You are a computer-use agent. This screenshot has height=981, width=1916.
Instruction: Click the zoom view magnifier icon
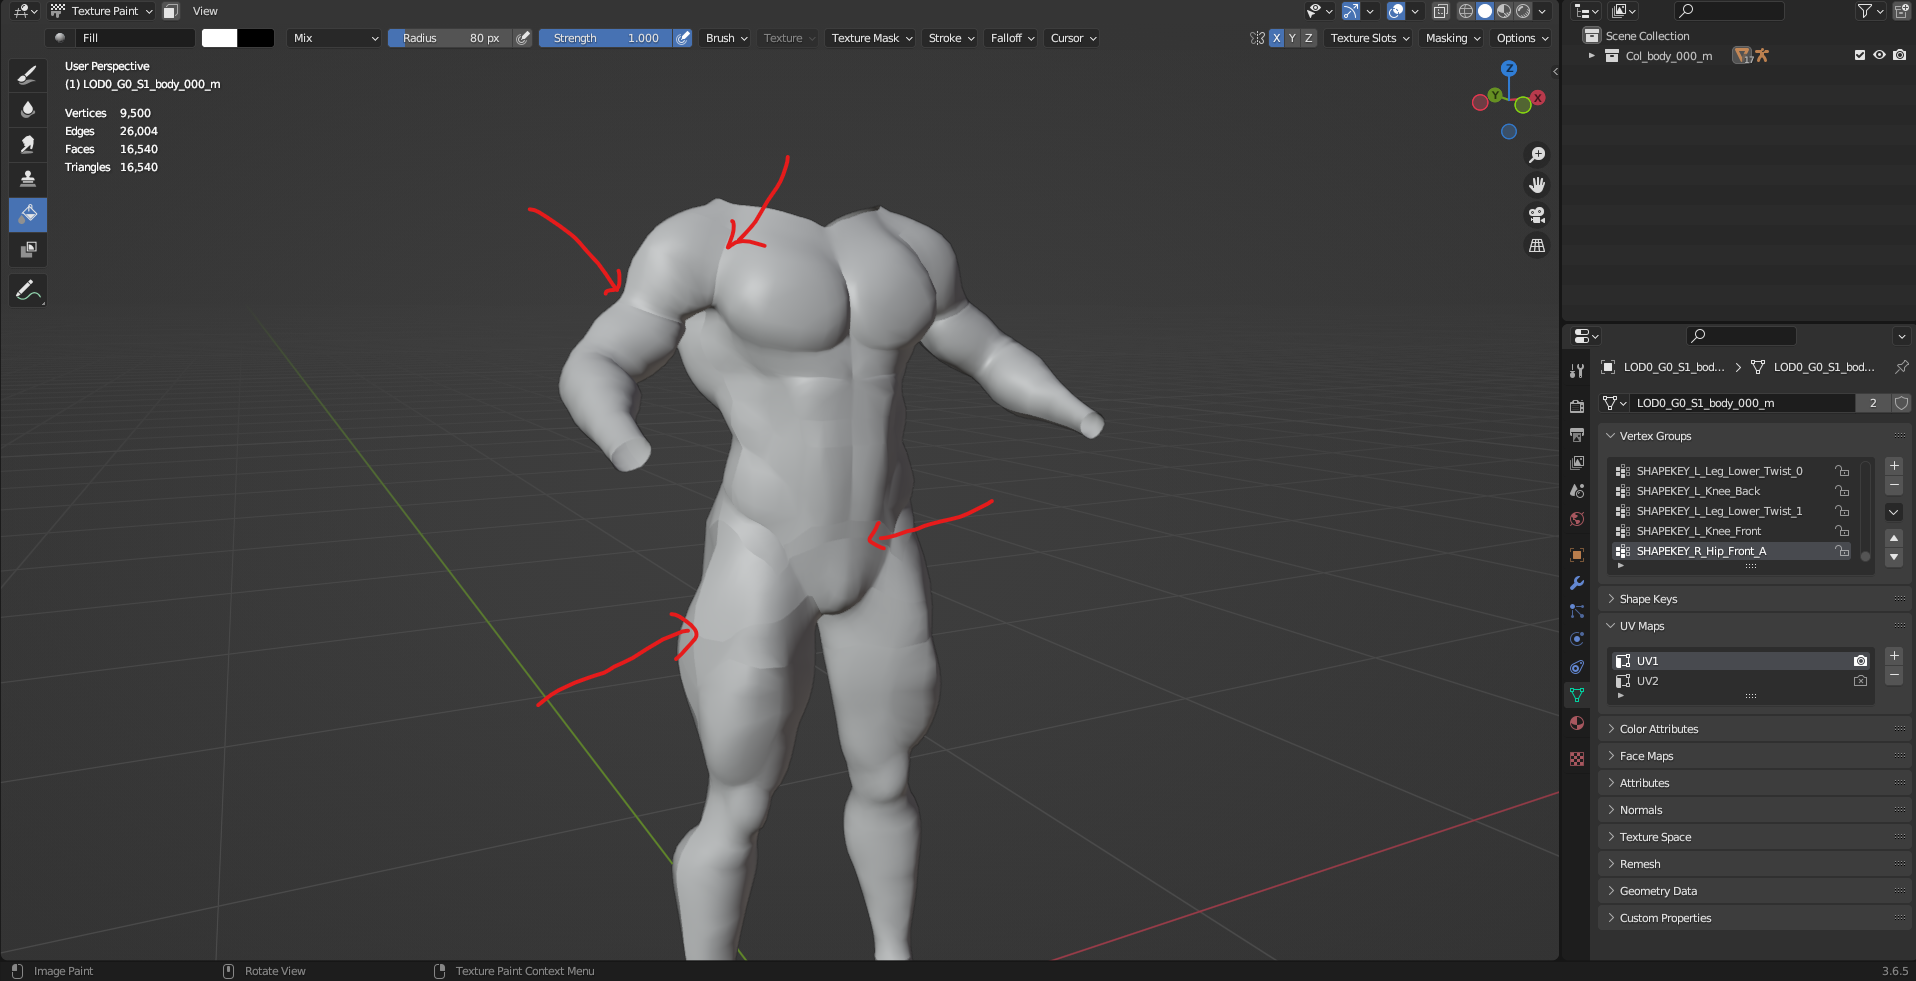(1537, 155)
